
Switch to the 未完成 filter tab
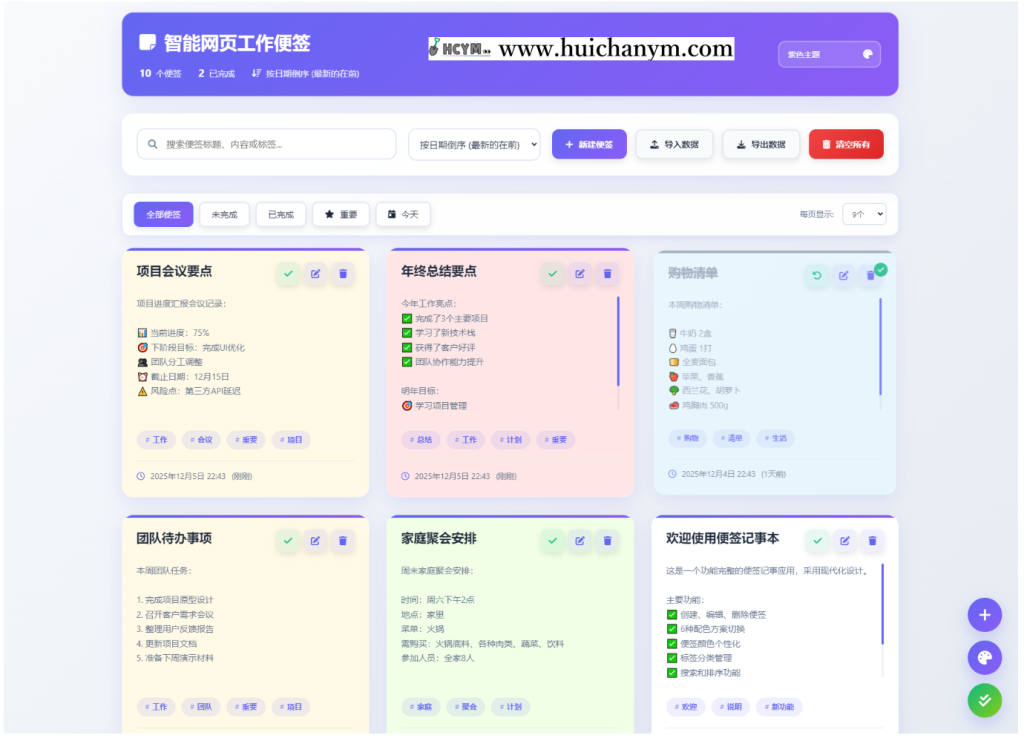pyautogui.click(x=224, y=214)
